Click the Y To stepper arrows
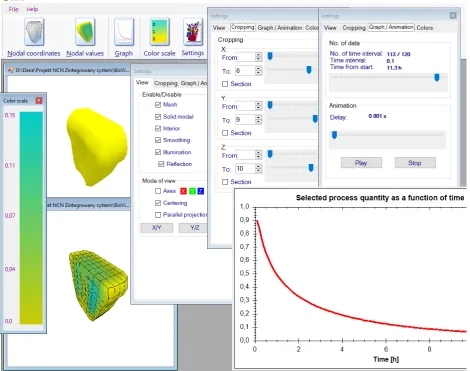470x371 pixels. (x=259, y=120)
